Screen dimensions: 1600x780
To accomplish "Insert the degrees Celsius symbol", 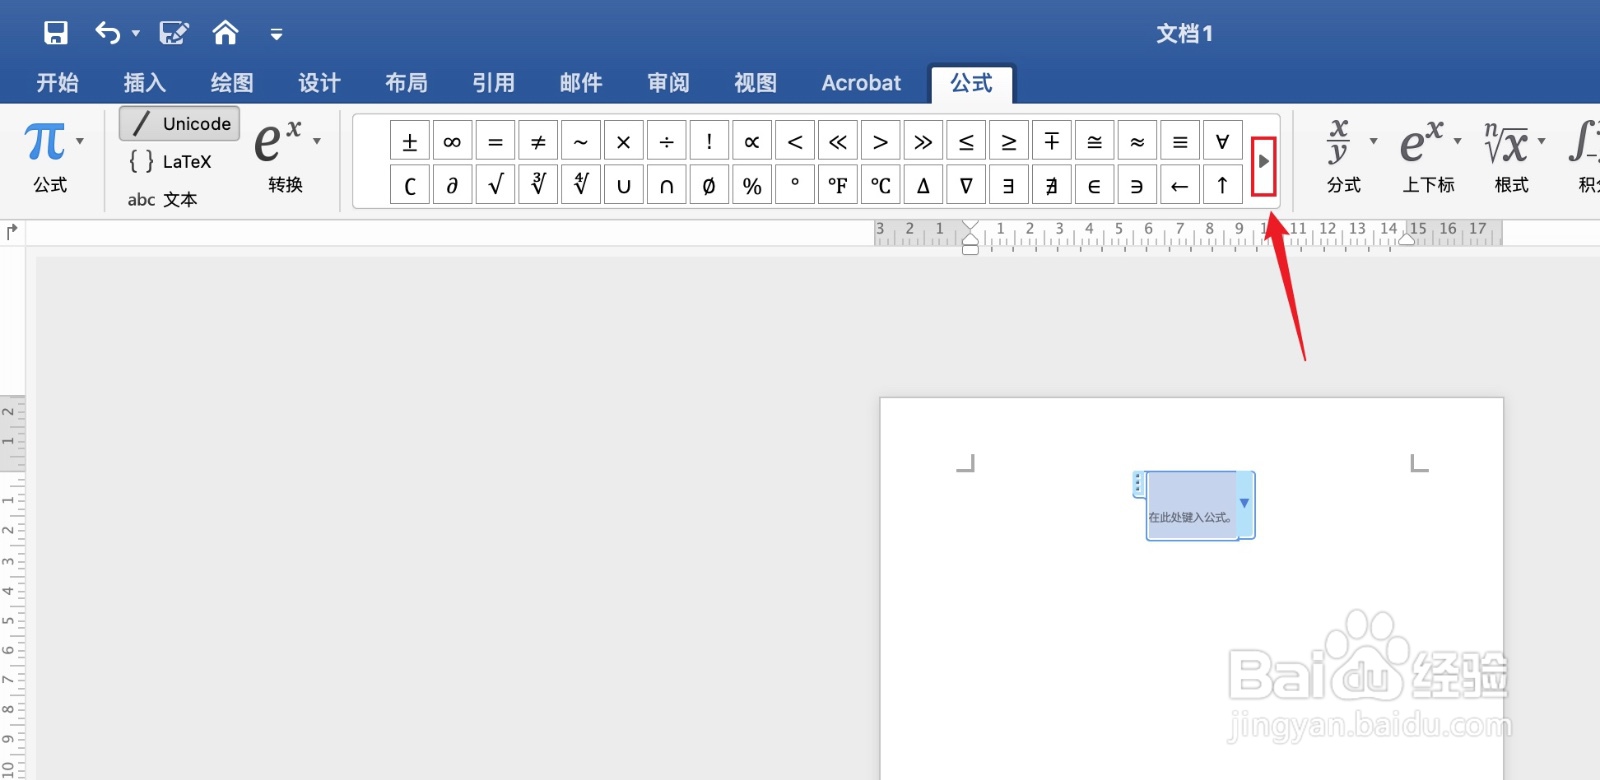I will [x=880, y=185].
